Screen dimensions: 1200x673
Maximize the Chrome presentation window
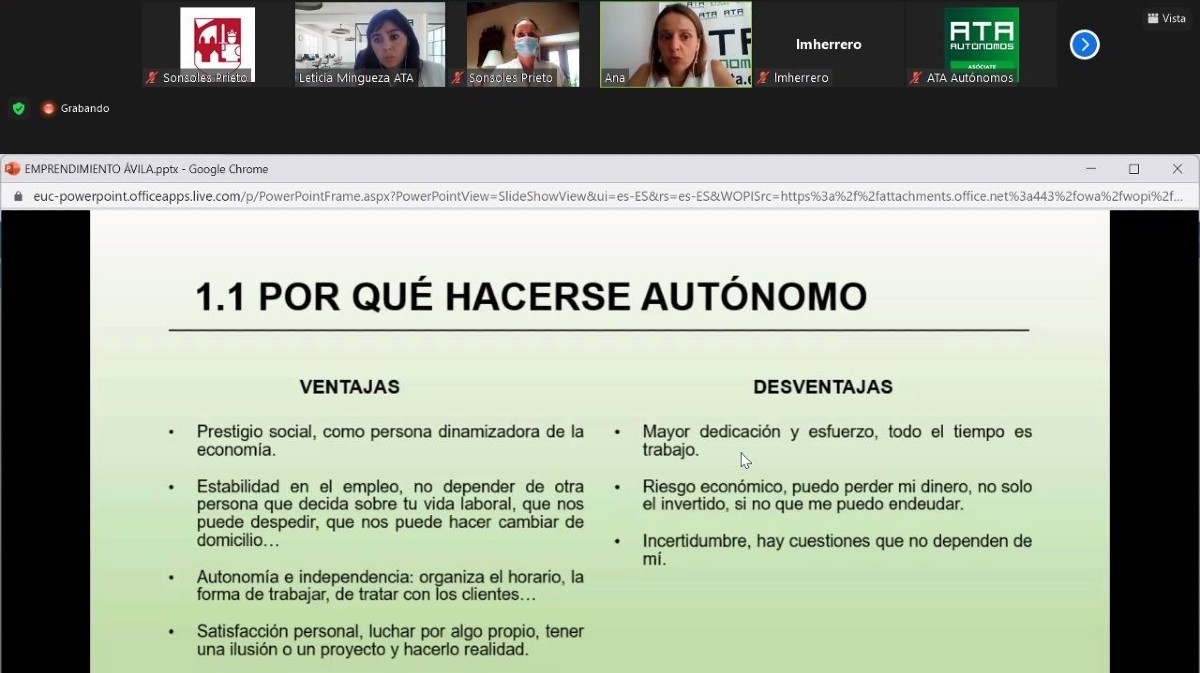pyautogui.click(x=1133, y=169)
